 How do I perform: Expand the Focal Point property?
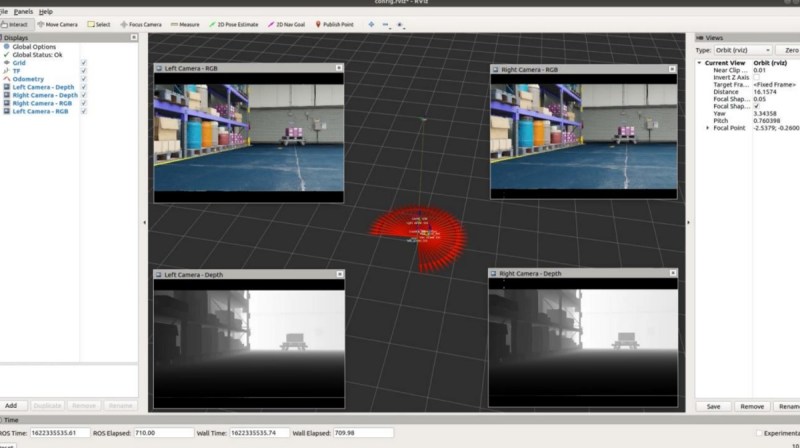(x=707, y=128)
